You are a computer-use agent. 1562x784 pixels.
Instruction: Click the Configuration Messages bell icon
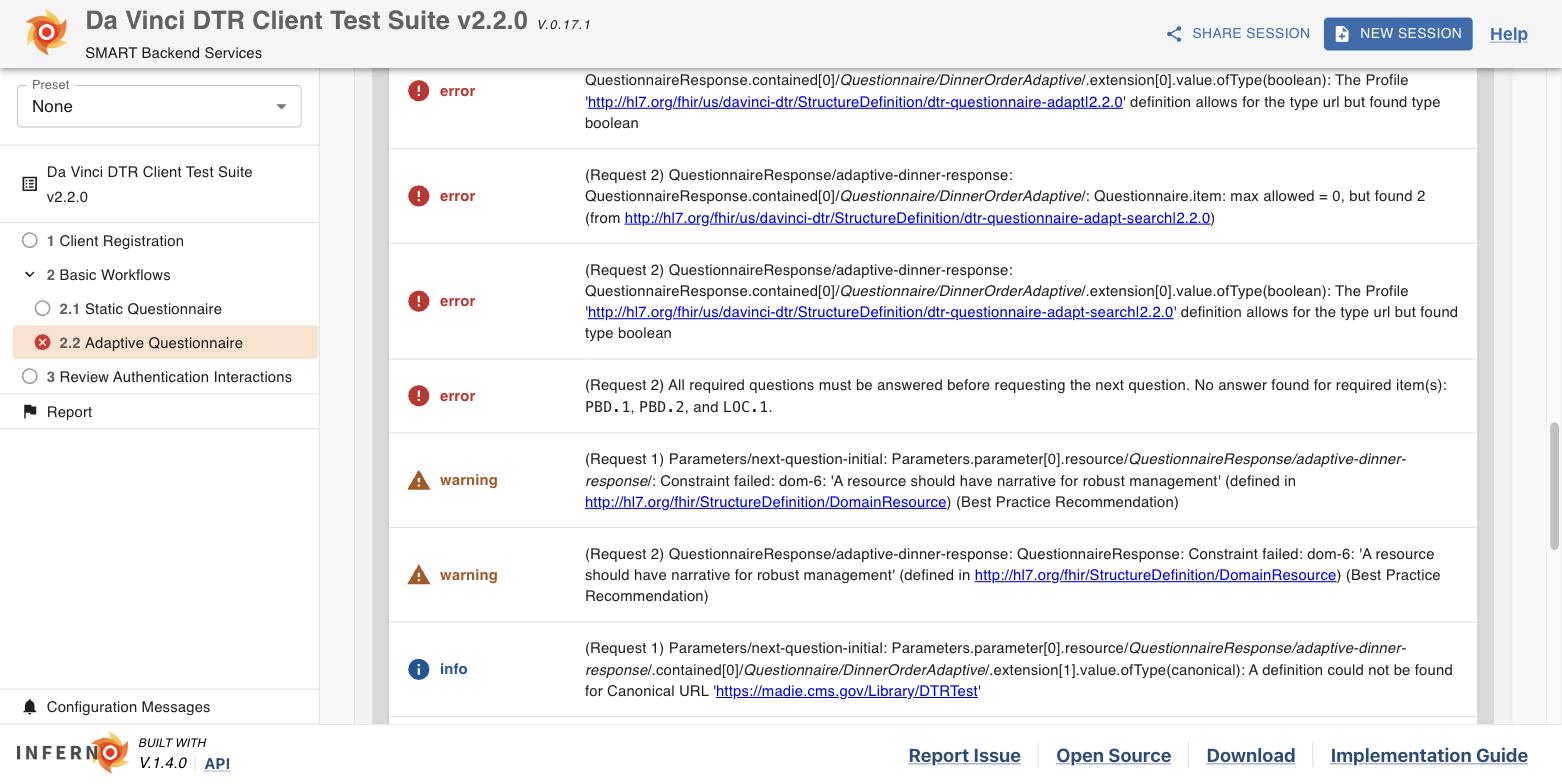pos(30,707)
